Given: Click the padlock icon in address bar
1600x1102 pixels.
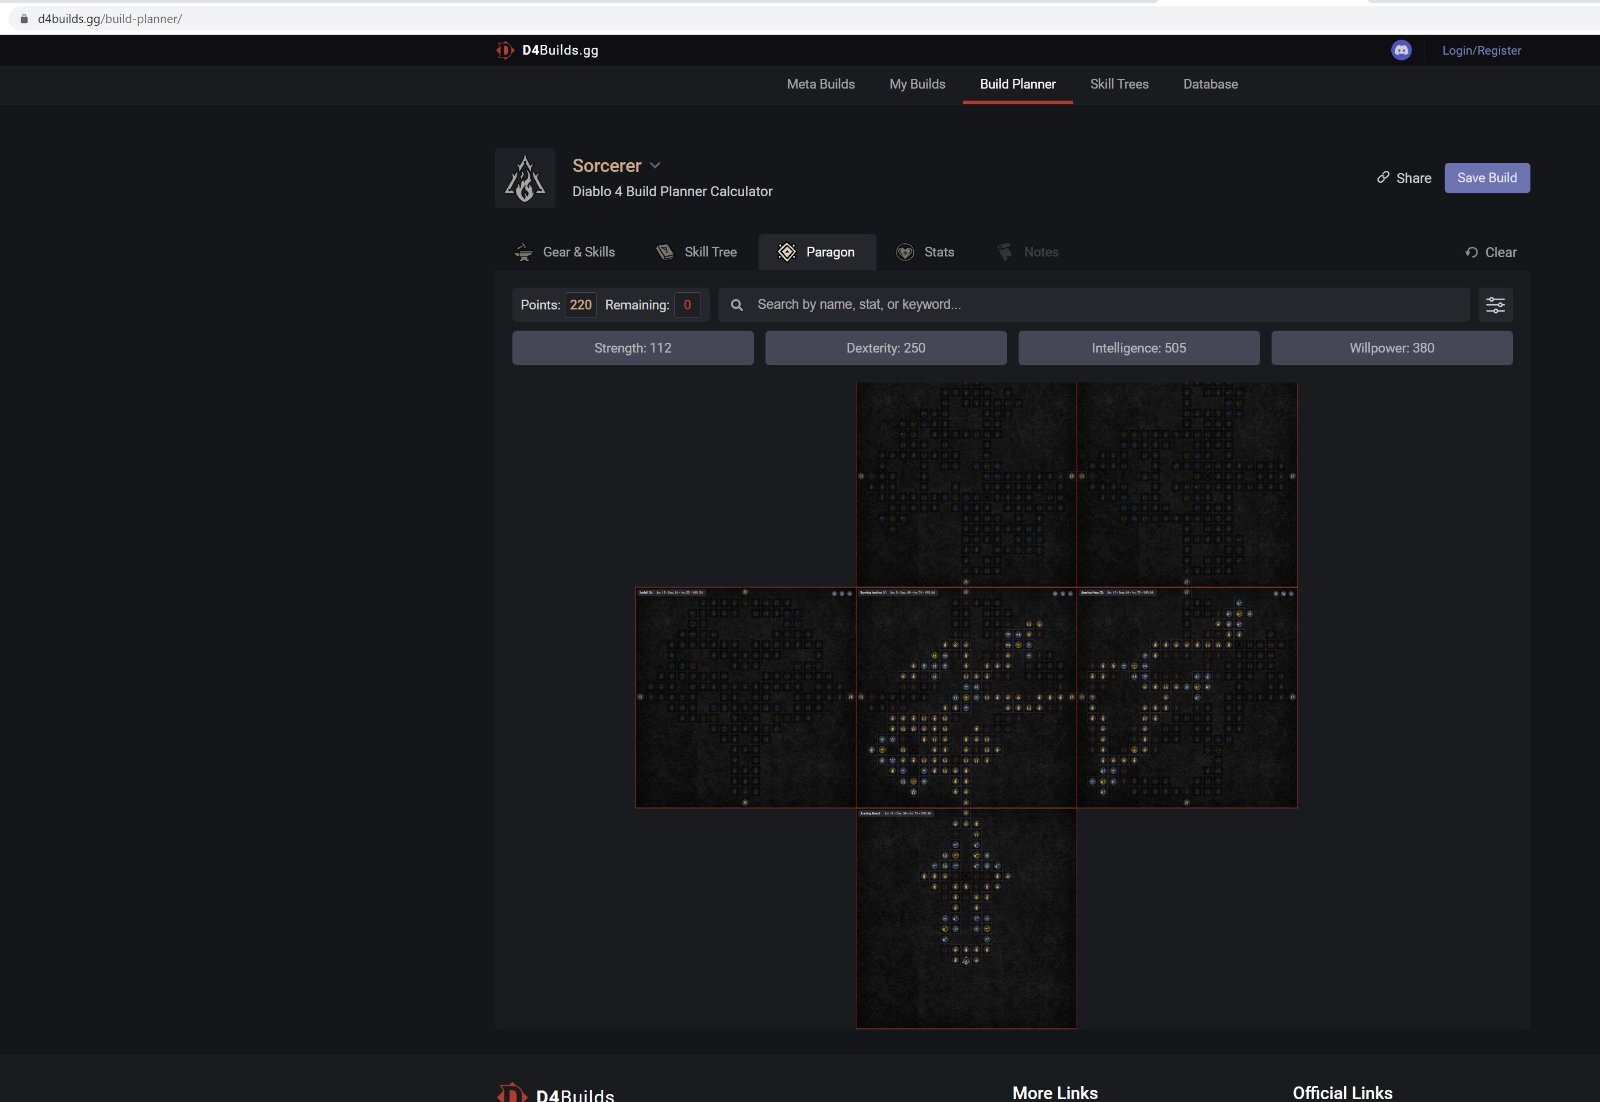Looking at the screenshot, I should coord(24,19).
